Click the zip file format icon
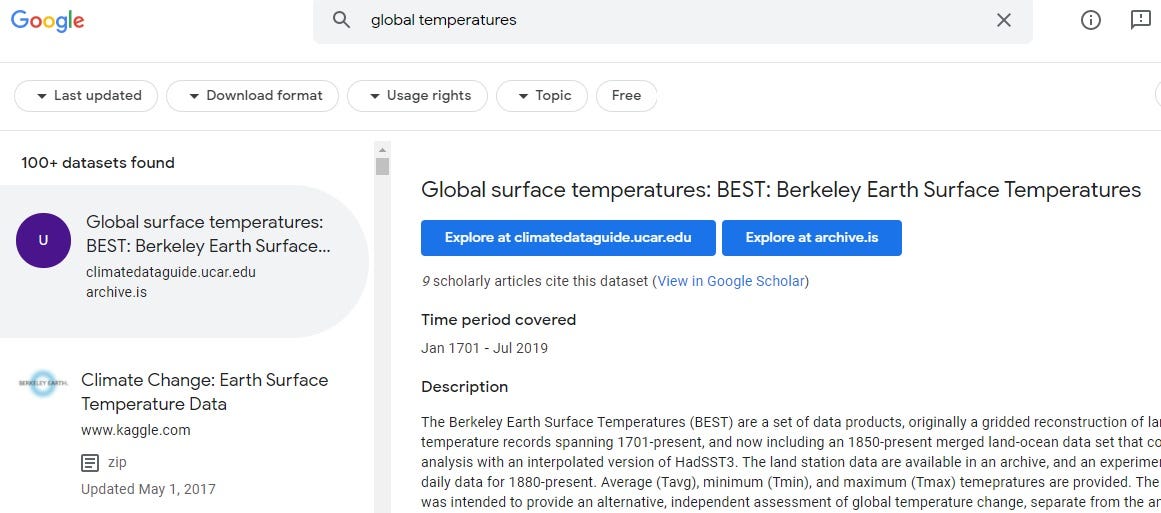Viewport: 1161px width, 513px height. pyautogui.click(x=91, y=463)
